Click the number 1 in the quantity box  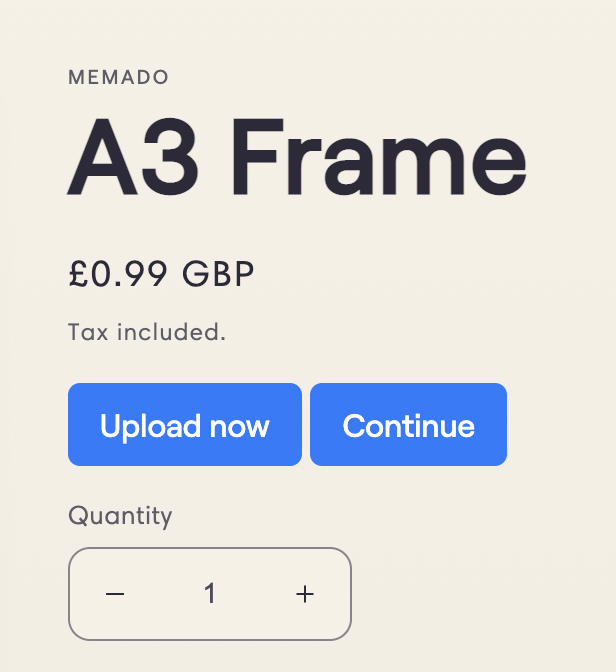pos(210,594)
